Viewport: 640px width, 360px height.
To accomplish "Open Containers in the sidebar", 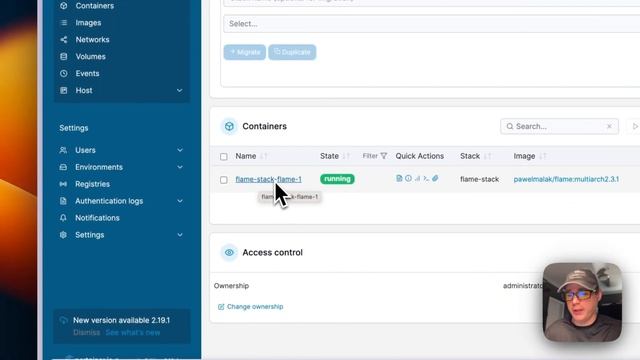I will click(x=95, y=6).
